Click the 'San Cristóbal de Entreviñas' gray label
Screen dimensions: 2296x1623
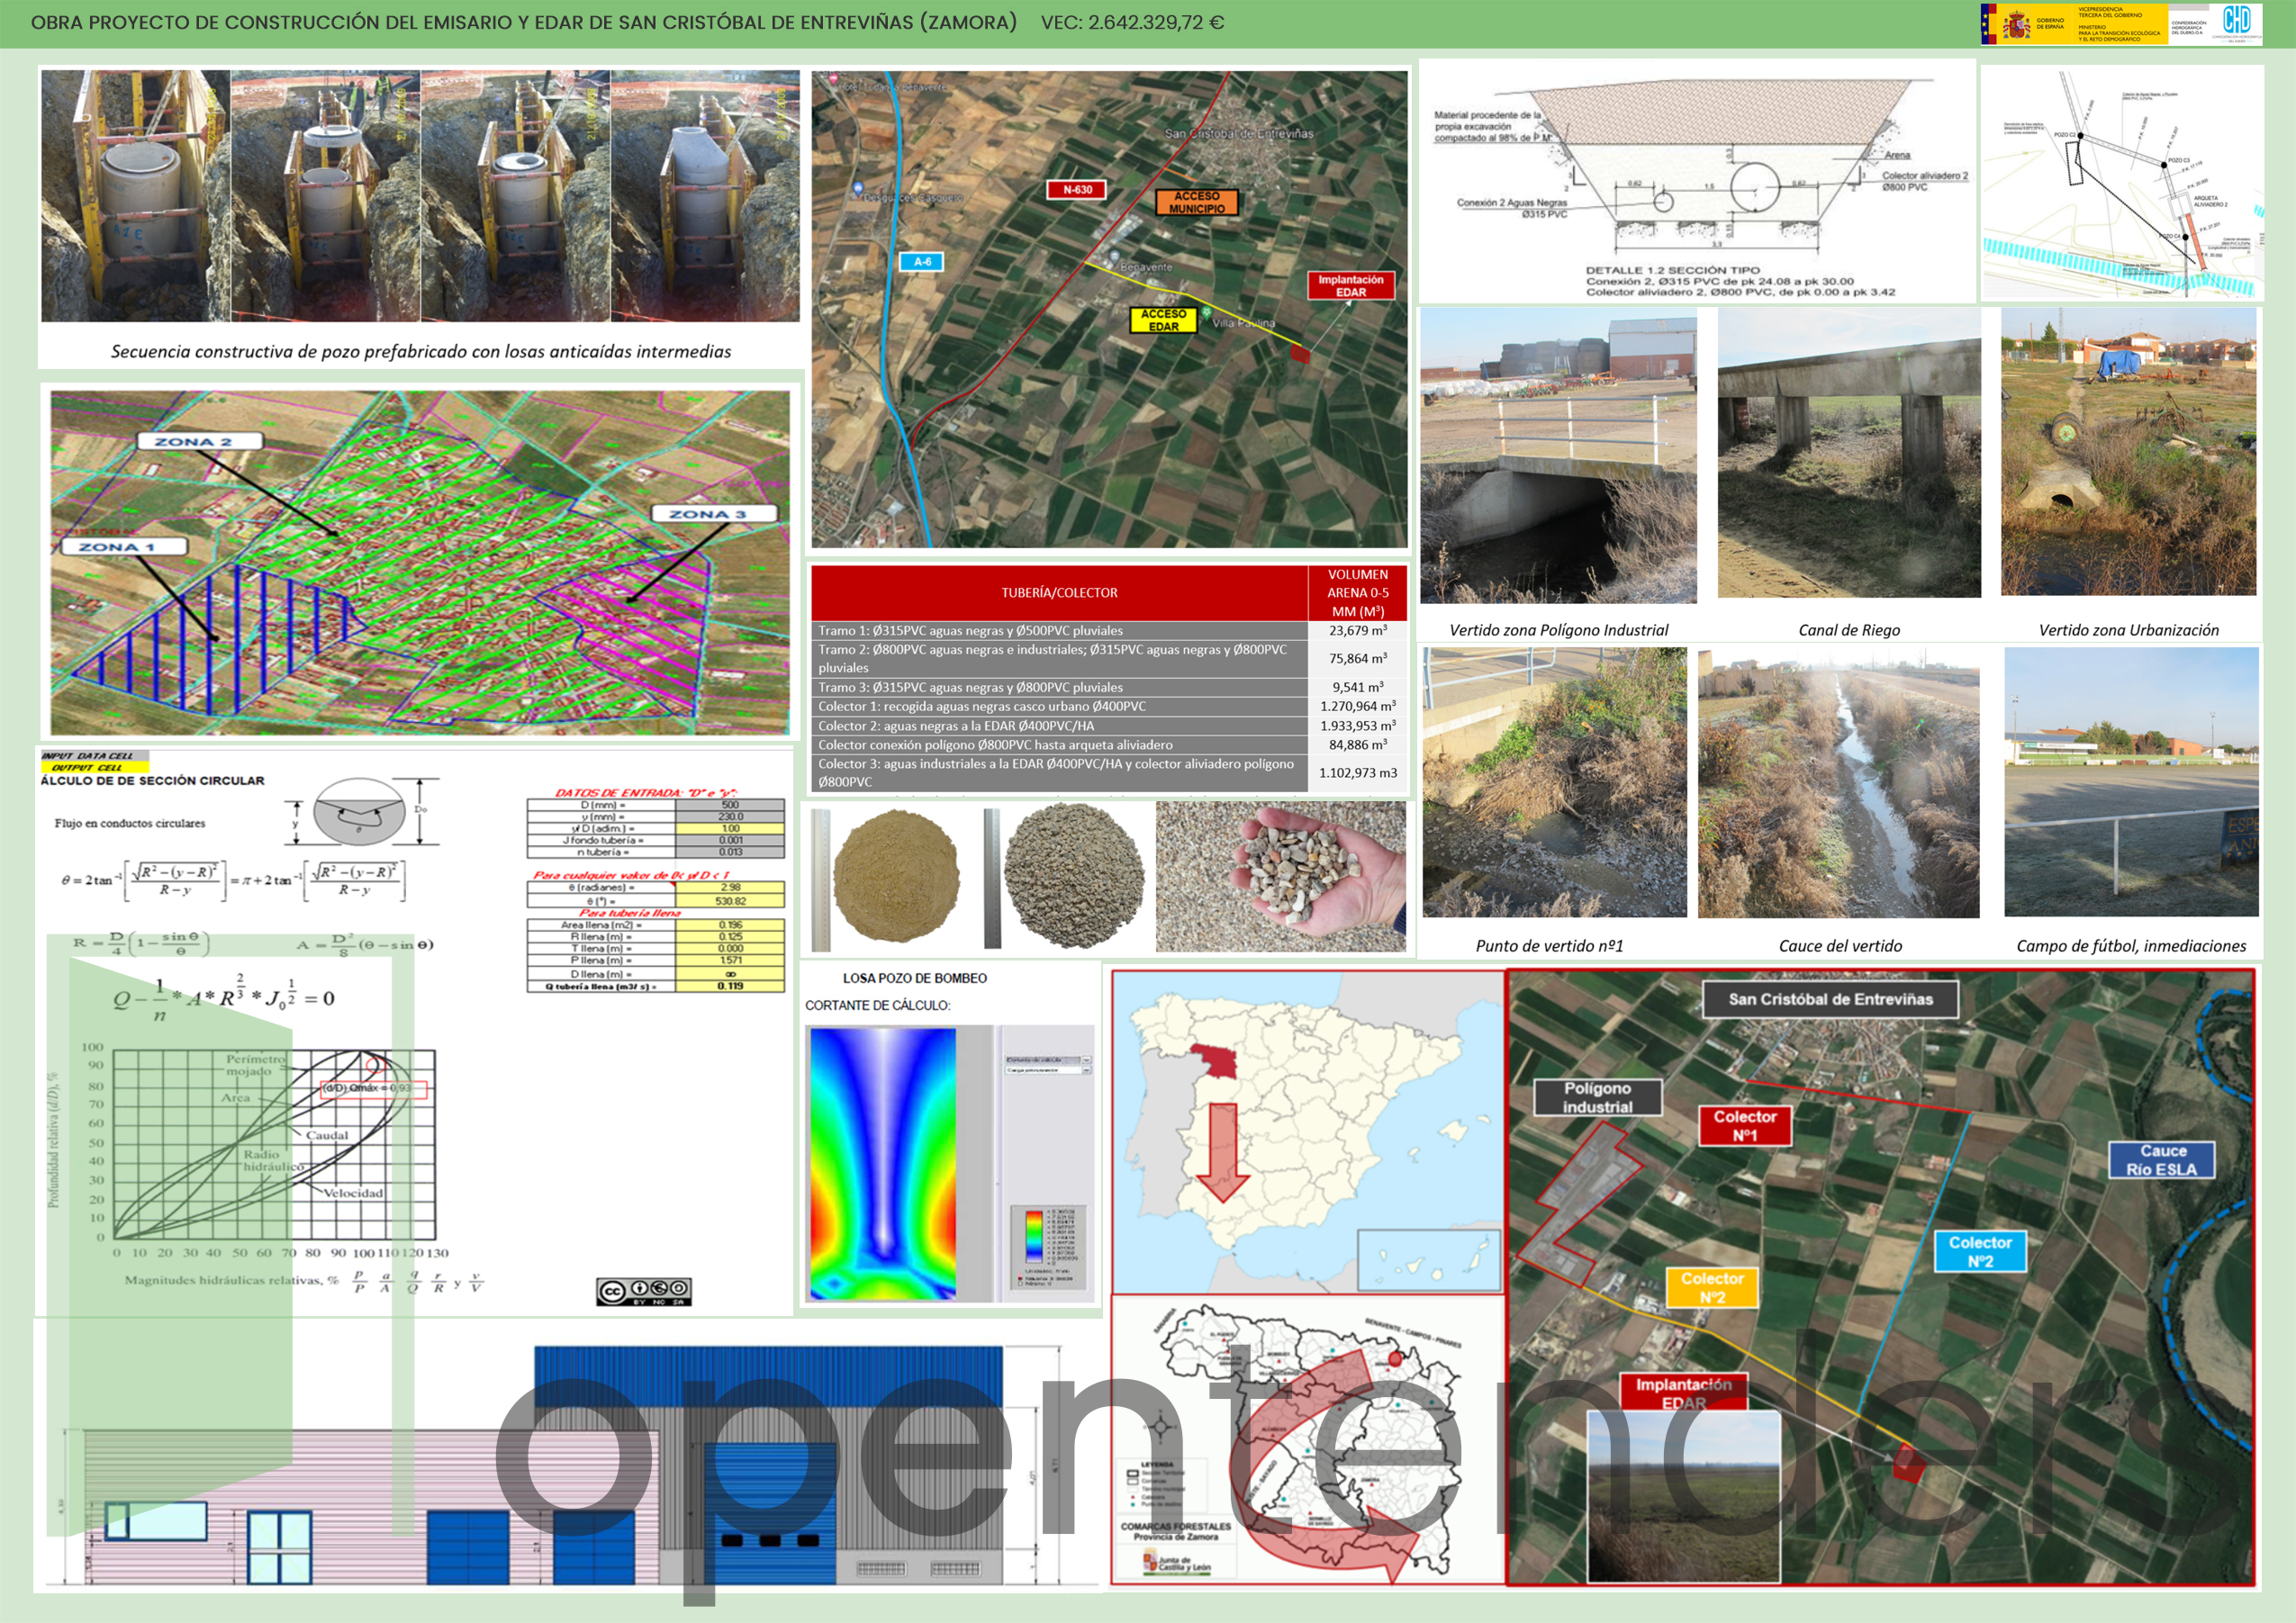point(1830,999)
